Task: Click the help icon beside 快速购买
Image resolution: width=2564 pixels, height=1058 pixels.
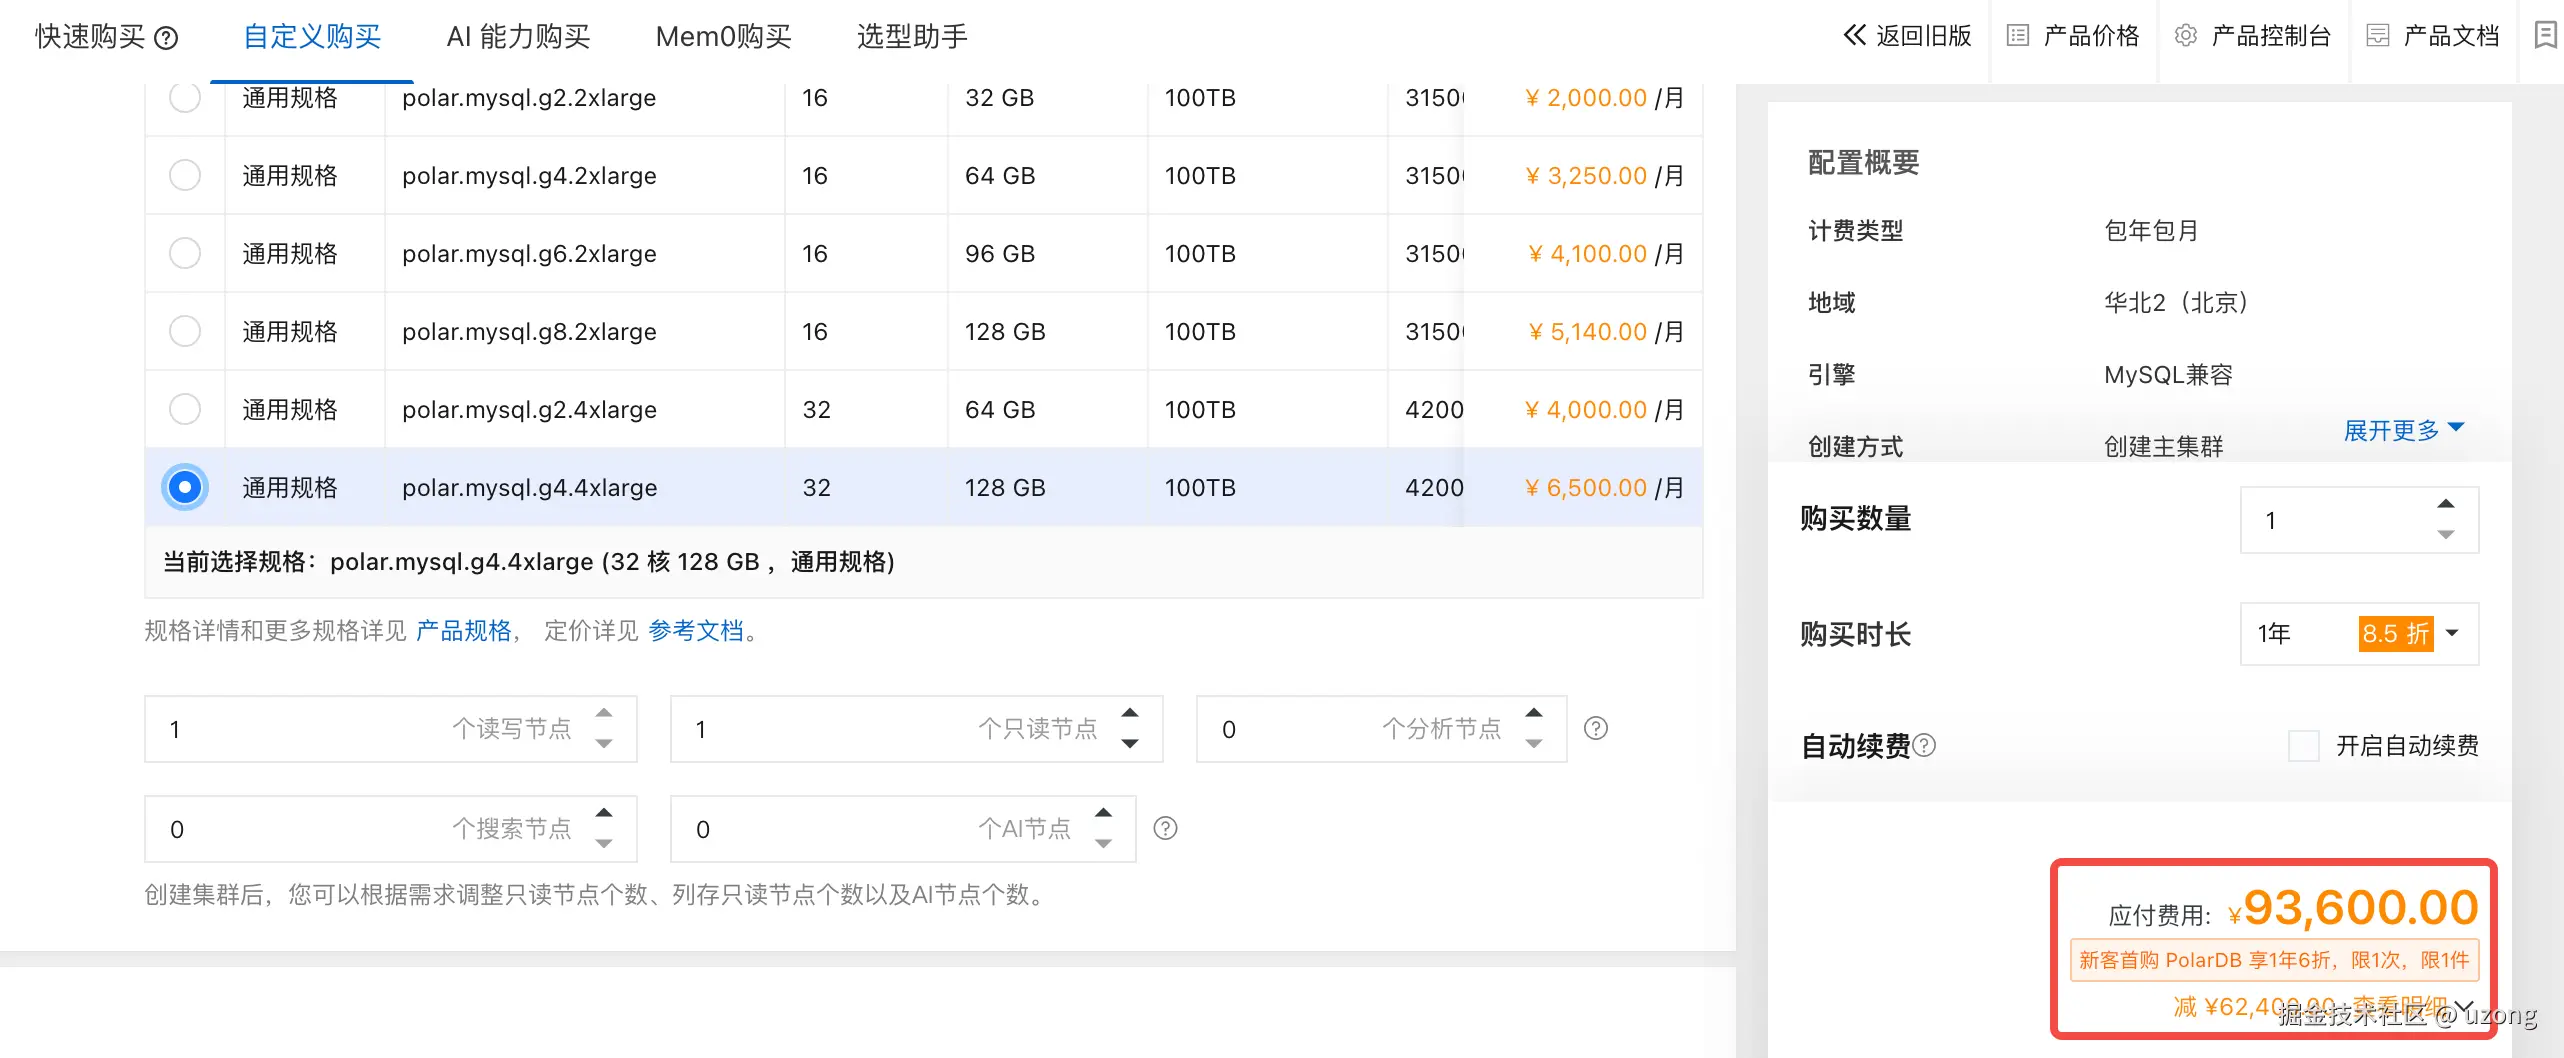Action: (x=167, y=38)
